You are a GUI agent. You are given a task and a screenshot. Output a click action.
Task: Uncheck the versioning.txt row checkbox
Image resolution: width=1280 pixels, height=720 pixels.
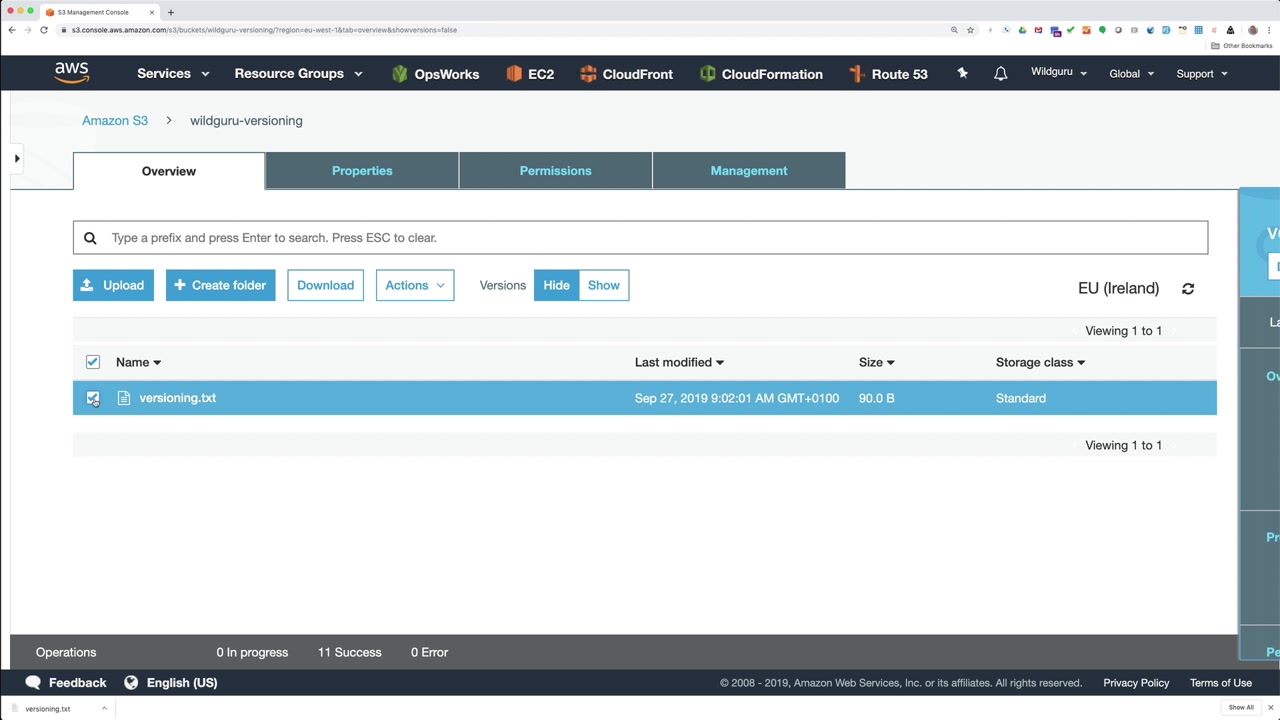coord(93,398)
